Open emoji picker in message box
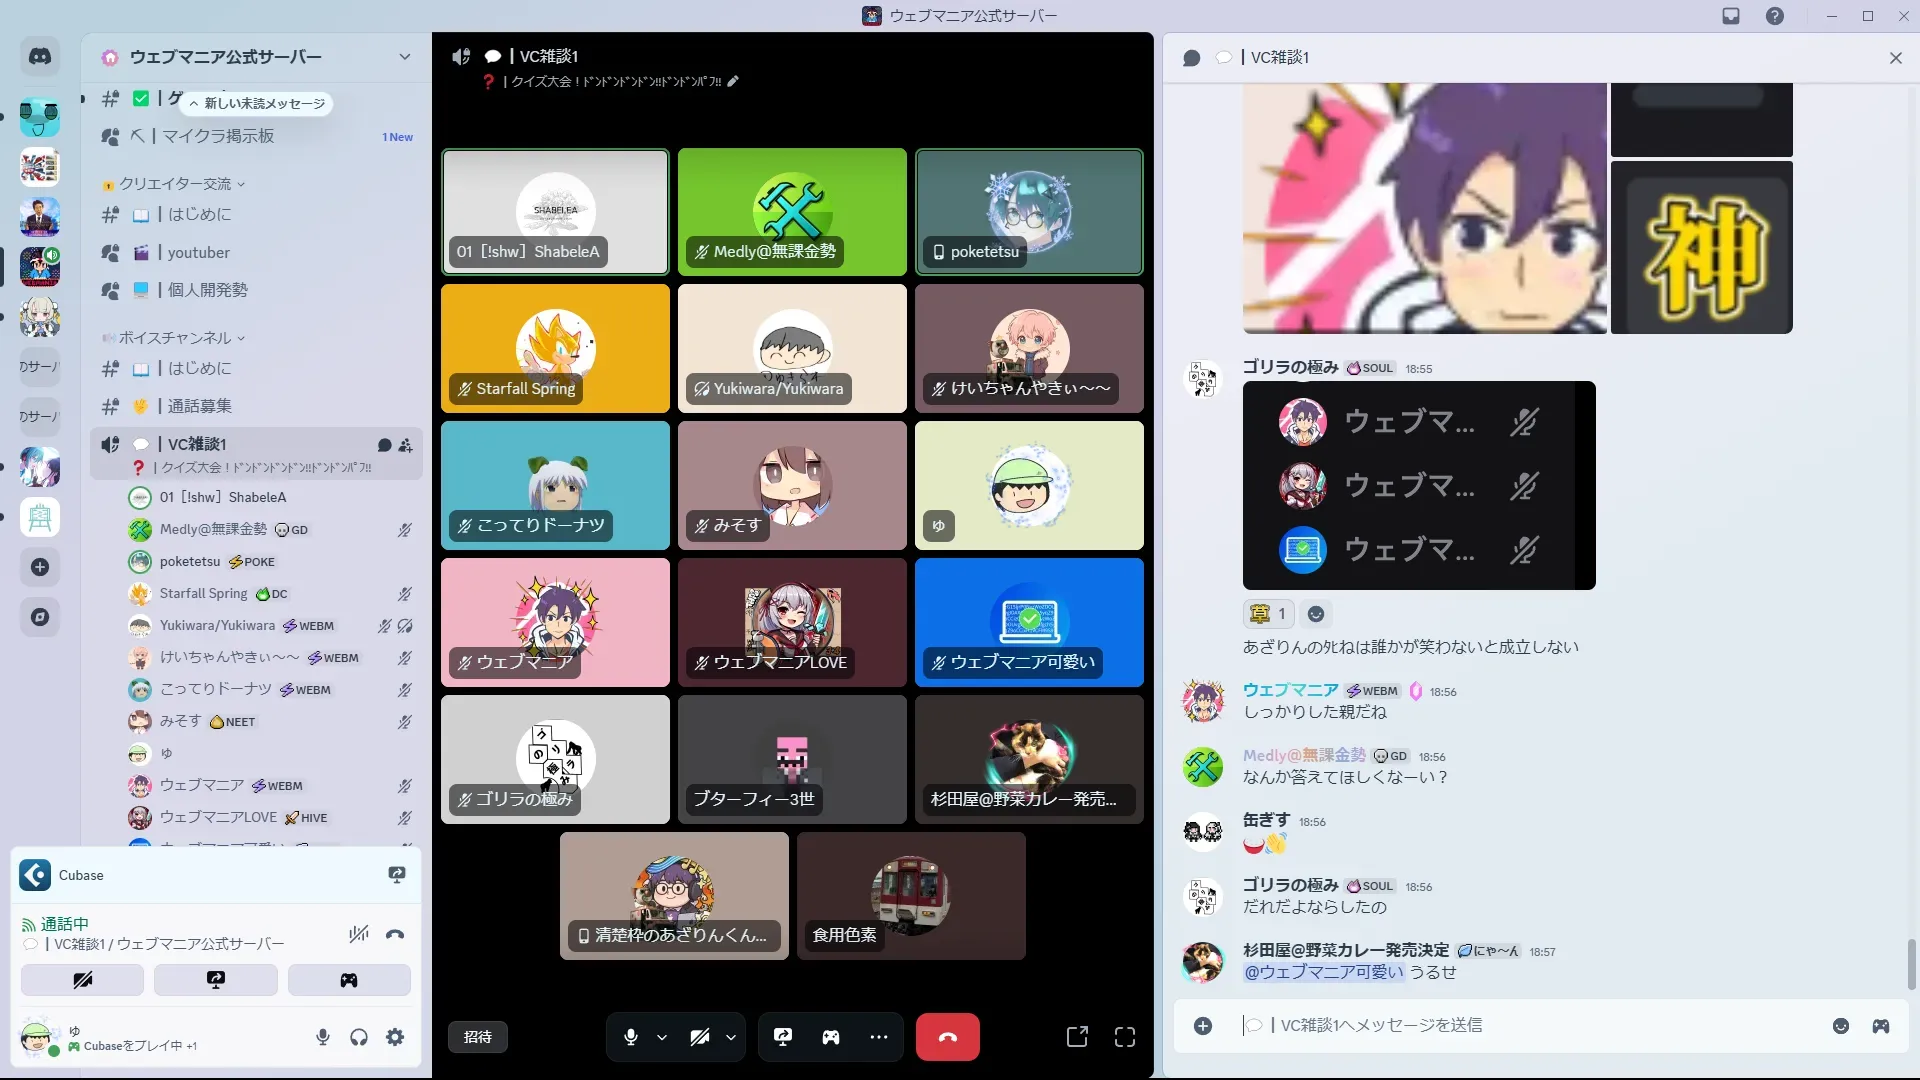This screenshot has width=1920, height=1080. (1841, 1026)
